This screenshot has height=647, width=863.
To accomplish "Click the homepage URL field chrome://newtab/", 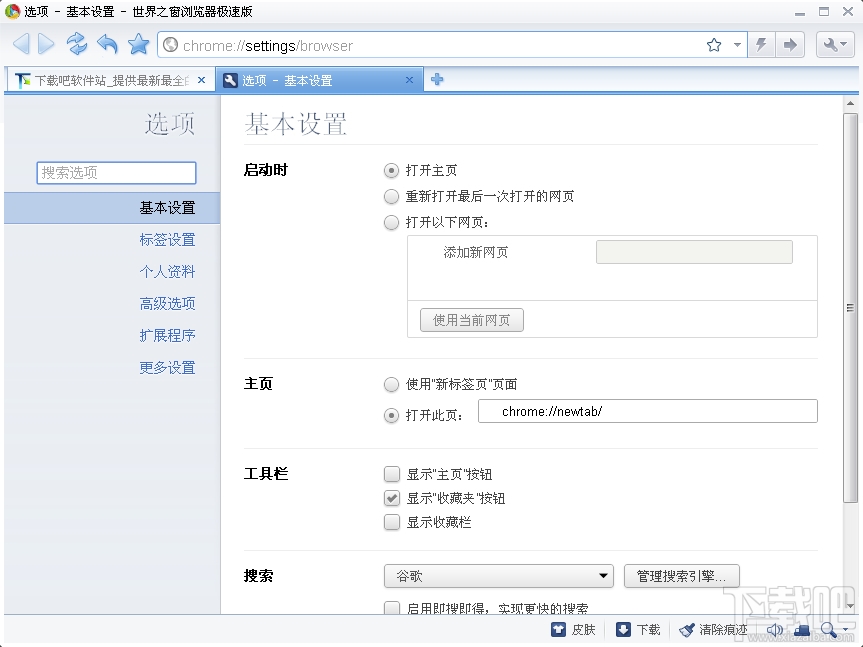I will tap(648, 412).
